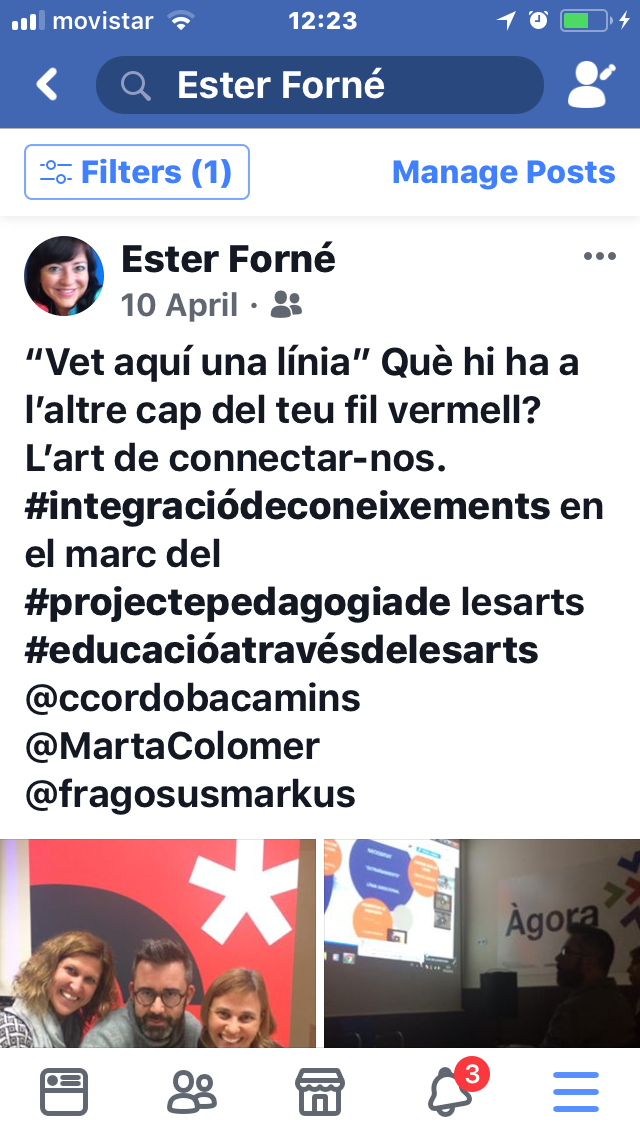Open the Ester Forné author name
The width and height of the screenshot is (640, 1136).
click(x=228, y=259)
